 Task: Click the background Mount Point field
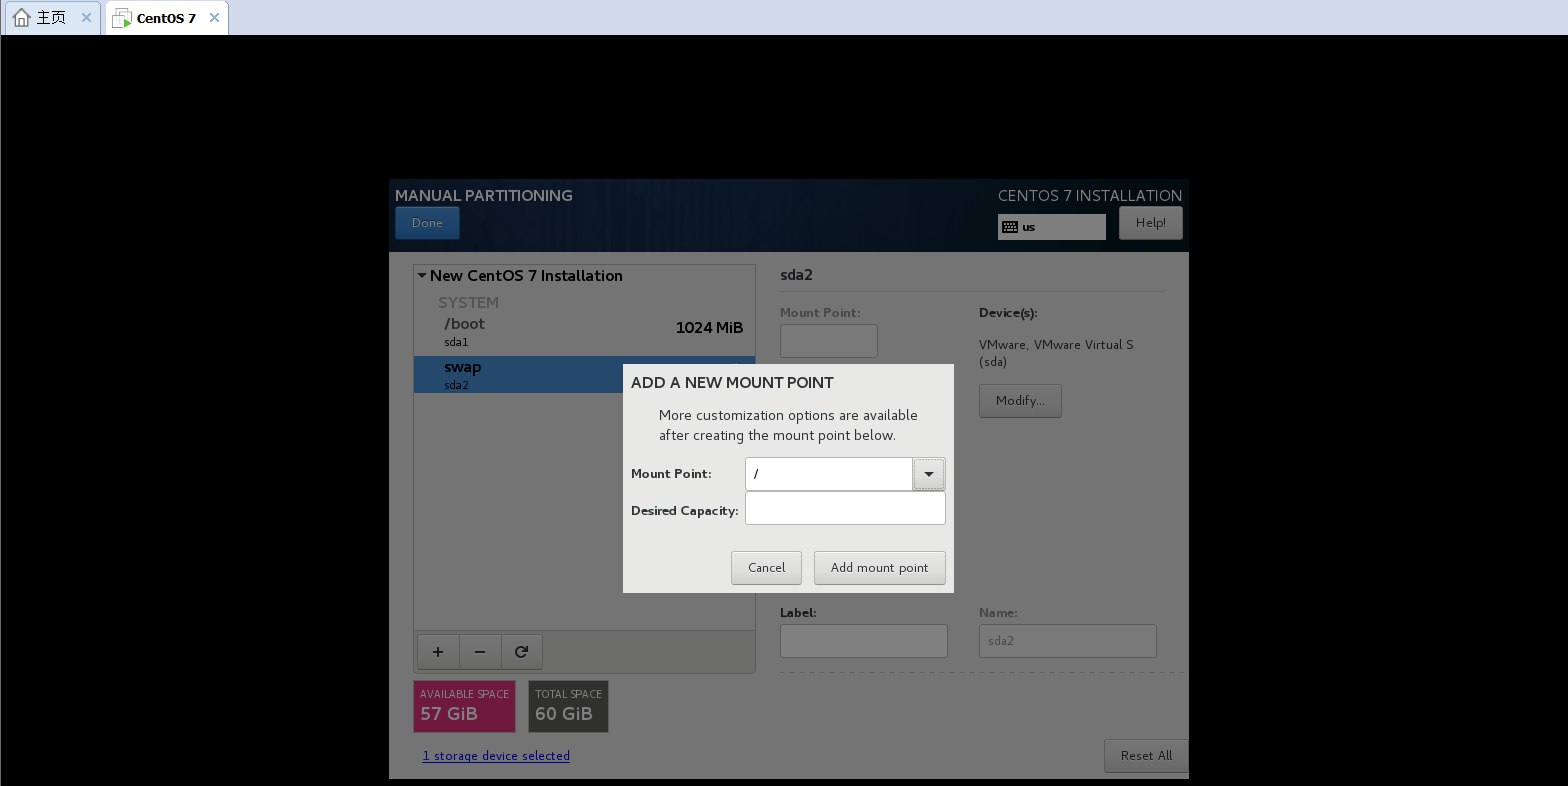coord(829,341)
